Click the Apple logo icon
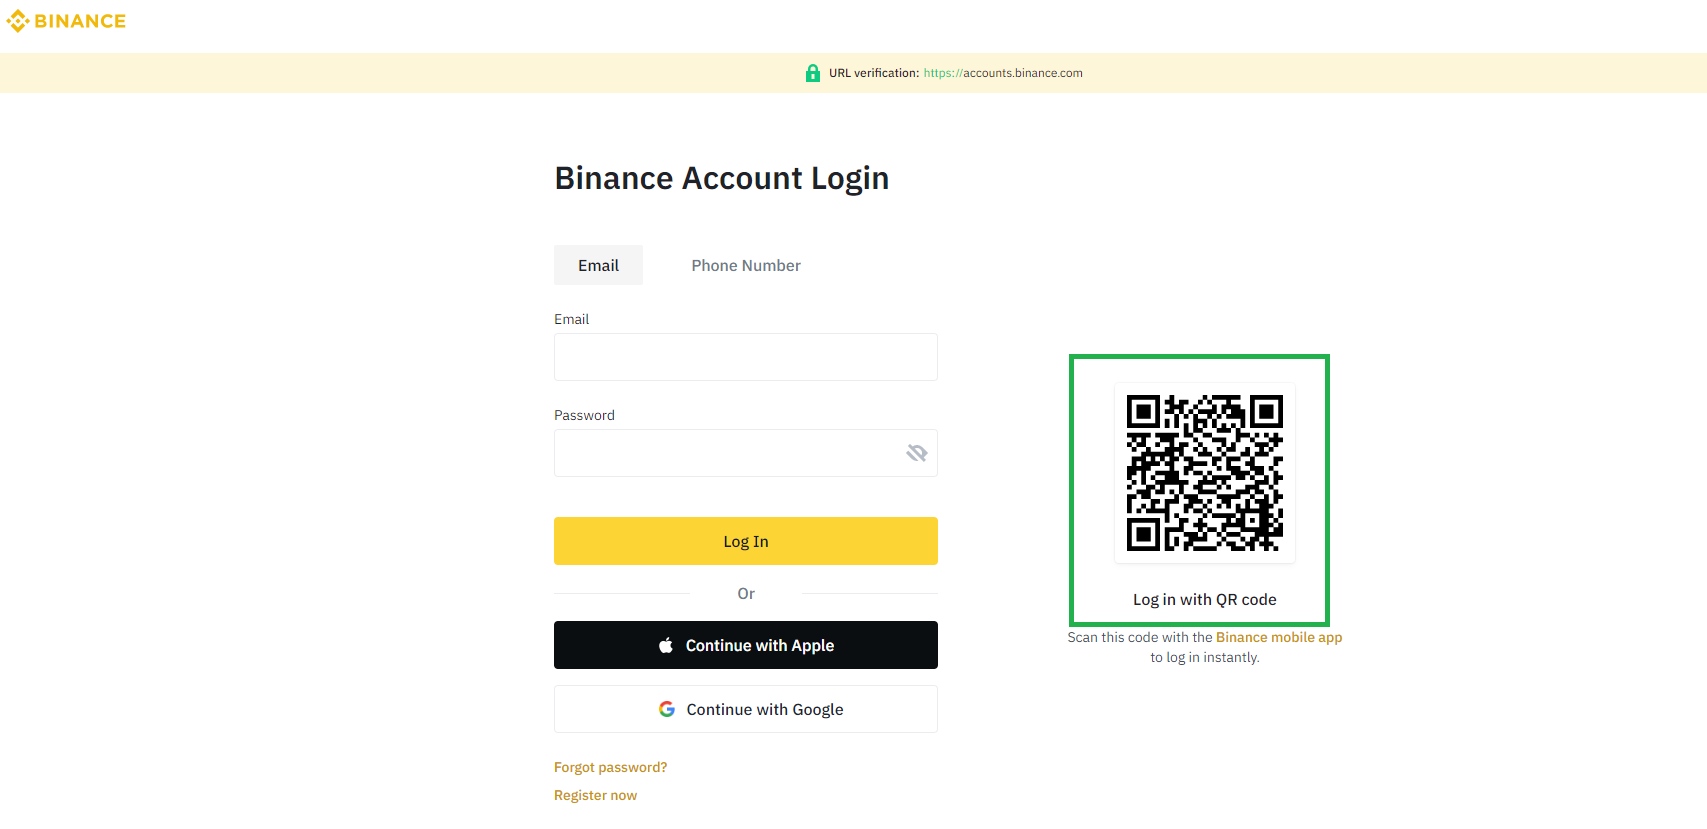Screen dimensions: 1707x829 tap(666, 645)
